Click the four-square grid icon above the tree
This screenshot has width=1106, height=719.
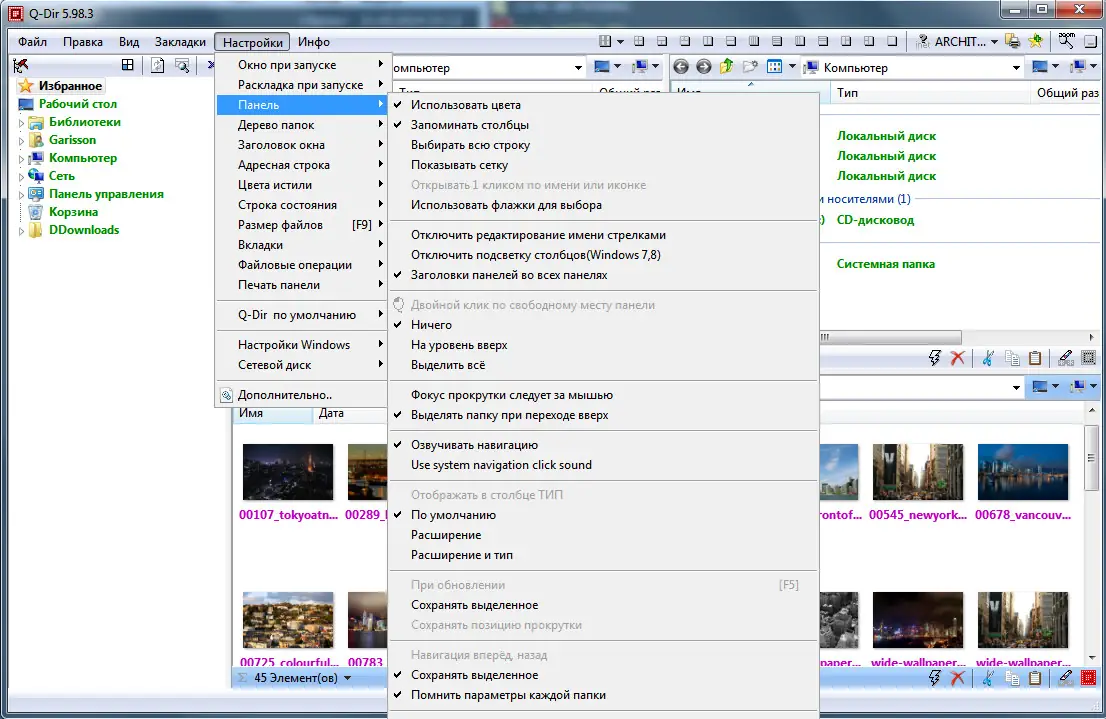(x=128, y=65)
